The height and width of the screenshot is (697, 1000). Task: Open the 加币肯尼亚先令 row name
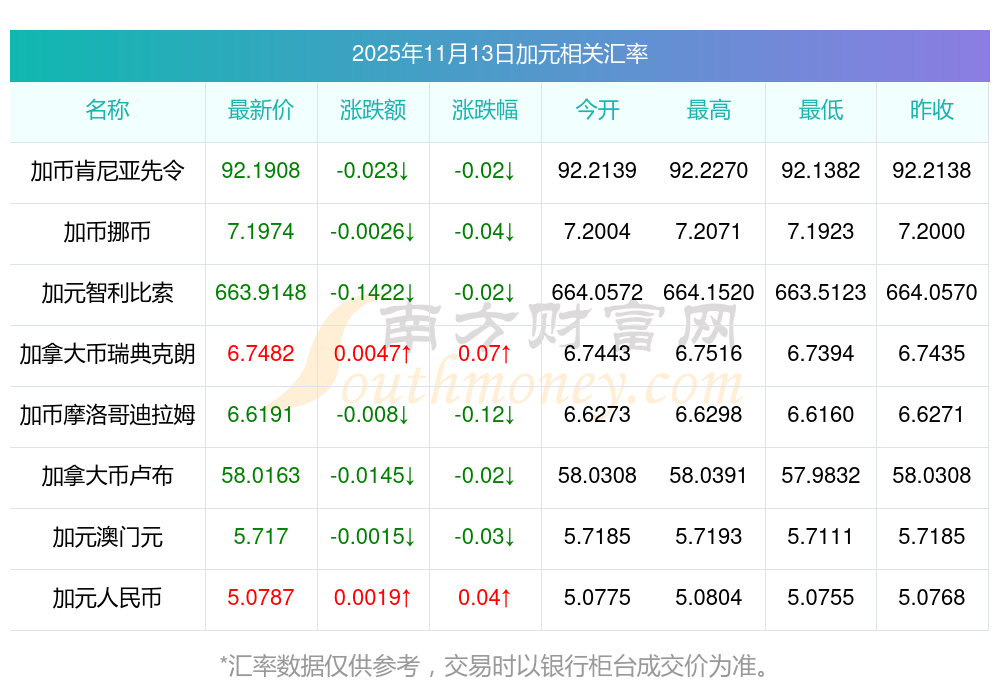click(107, 171)
